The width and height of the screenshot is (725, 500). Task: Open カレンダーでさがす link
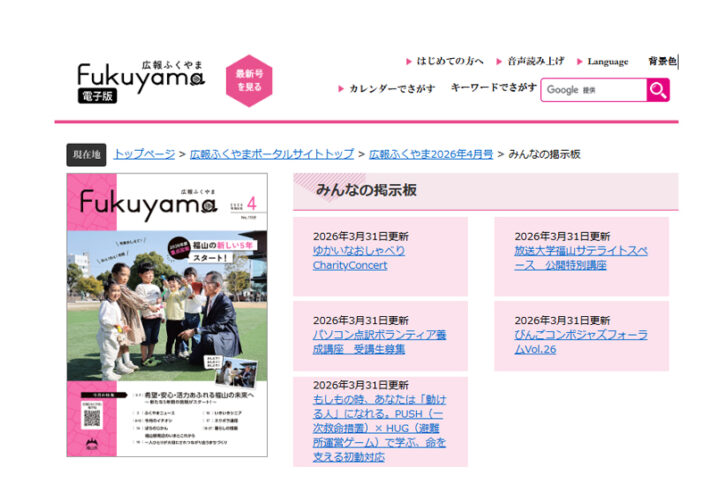point(391,89)
